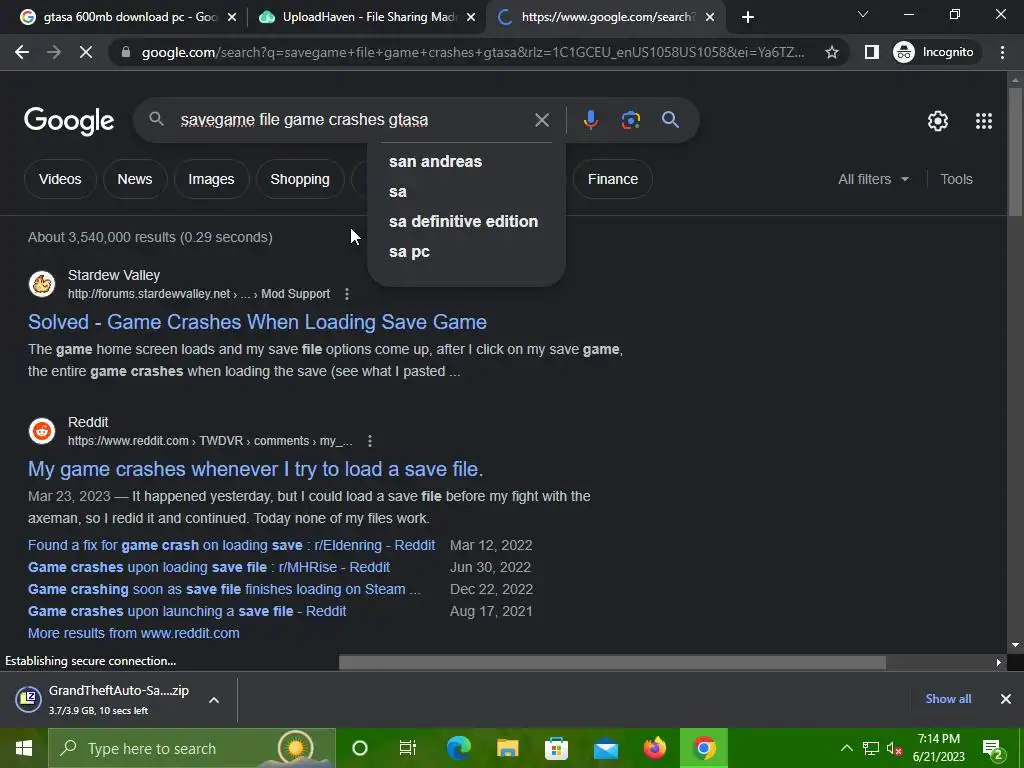The image size is (1024, 768).
Task: Click the vertical page scrollbar thumb
Action: coord(1015,152)
